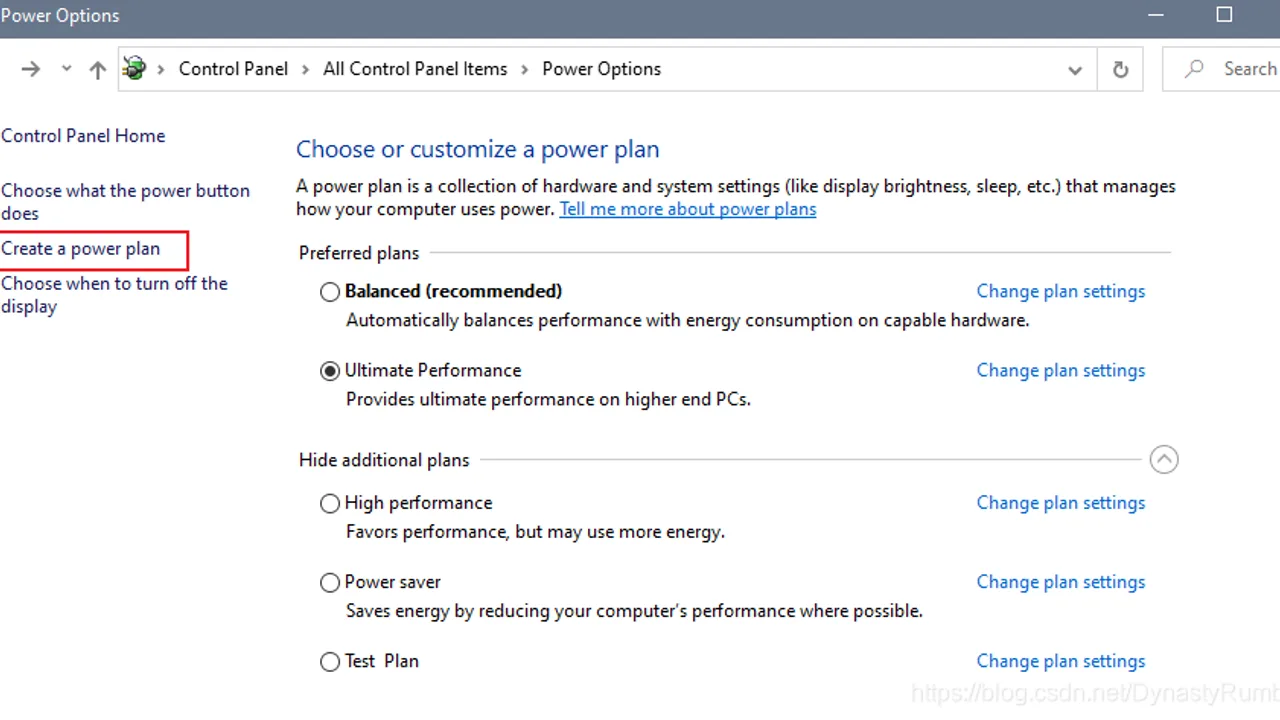Select the Power saver plan
1280x720 pixels.
330,583
